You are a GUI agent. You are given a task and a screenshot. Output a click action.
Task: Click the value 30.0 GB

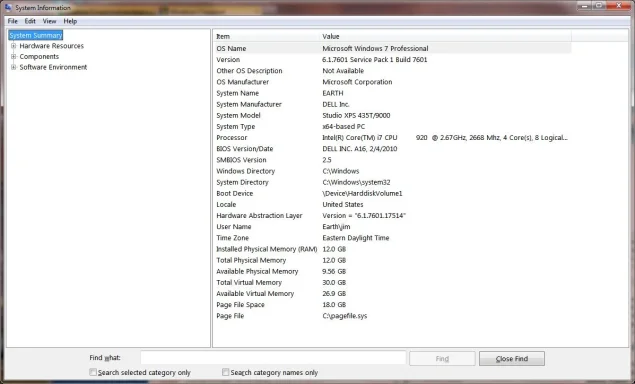(334, 282)
